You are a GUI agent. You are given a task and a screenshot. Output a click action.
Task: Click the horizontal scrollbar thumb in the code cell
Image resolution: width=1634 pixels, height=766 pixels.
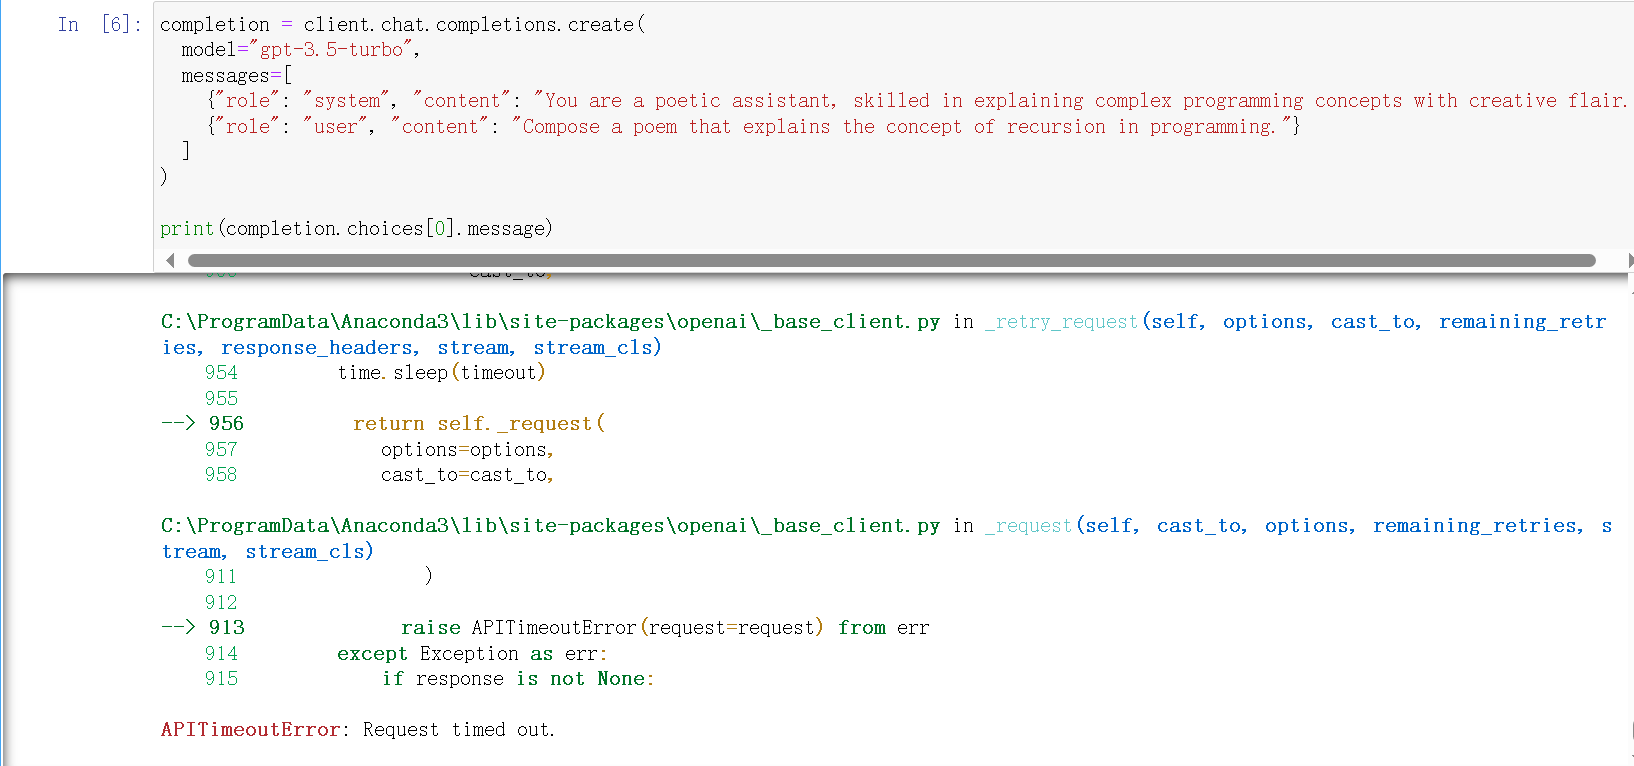890,260
